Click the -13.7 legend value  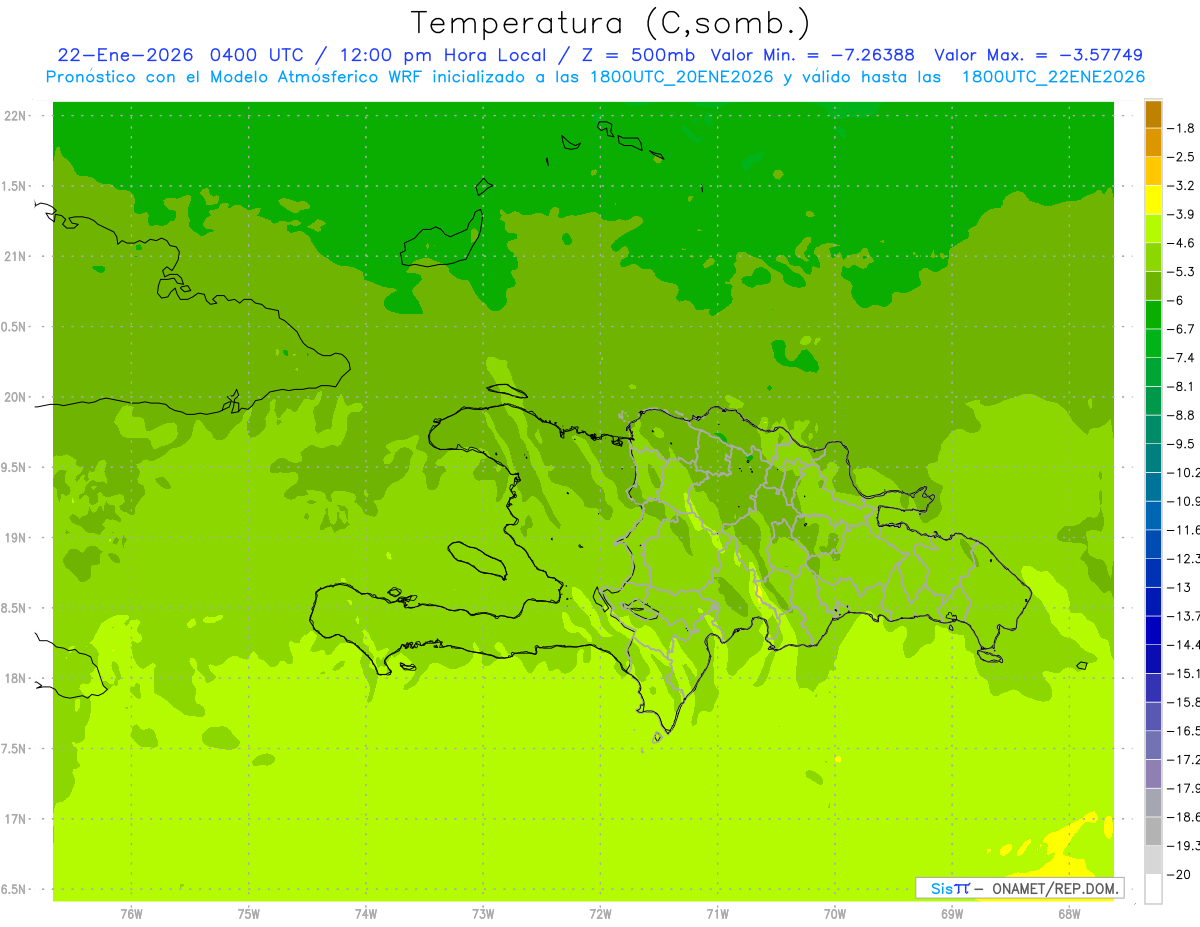(1183, 615)
